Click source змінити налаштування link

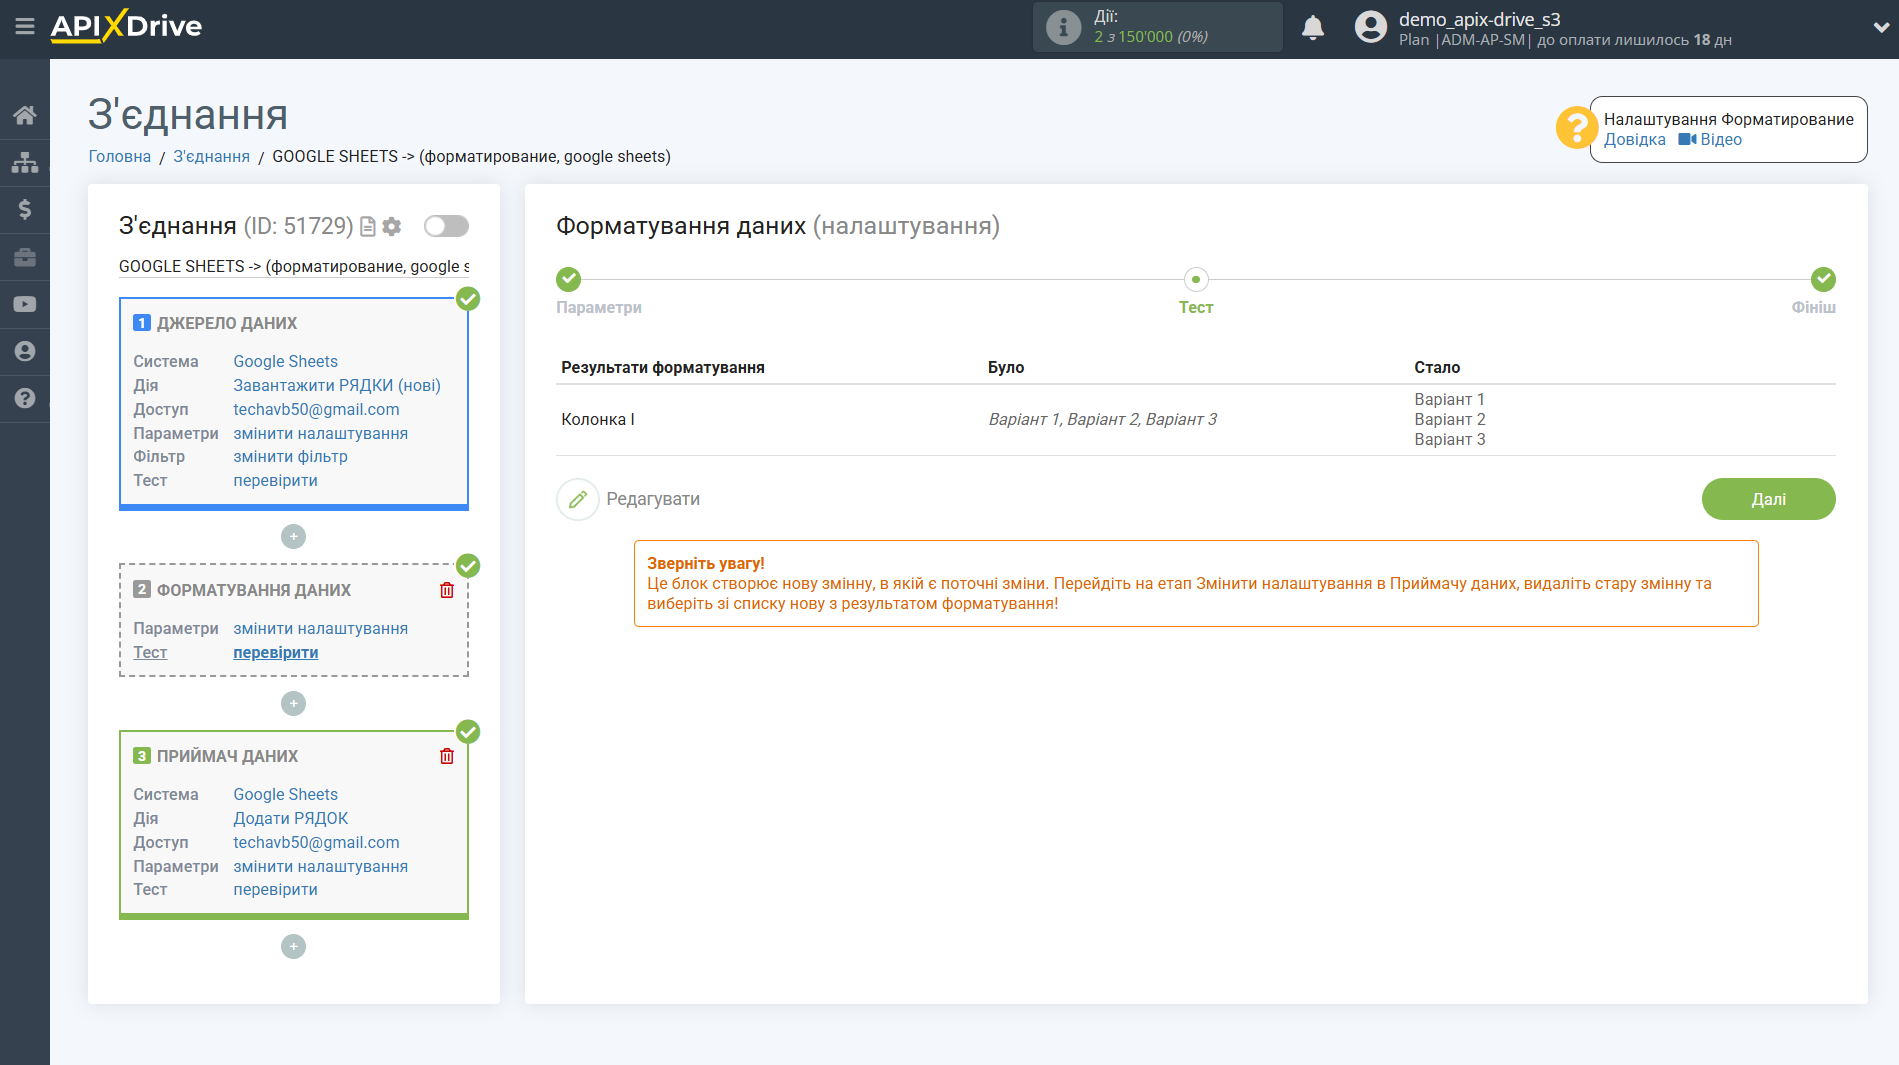320,433
